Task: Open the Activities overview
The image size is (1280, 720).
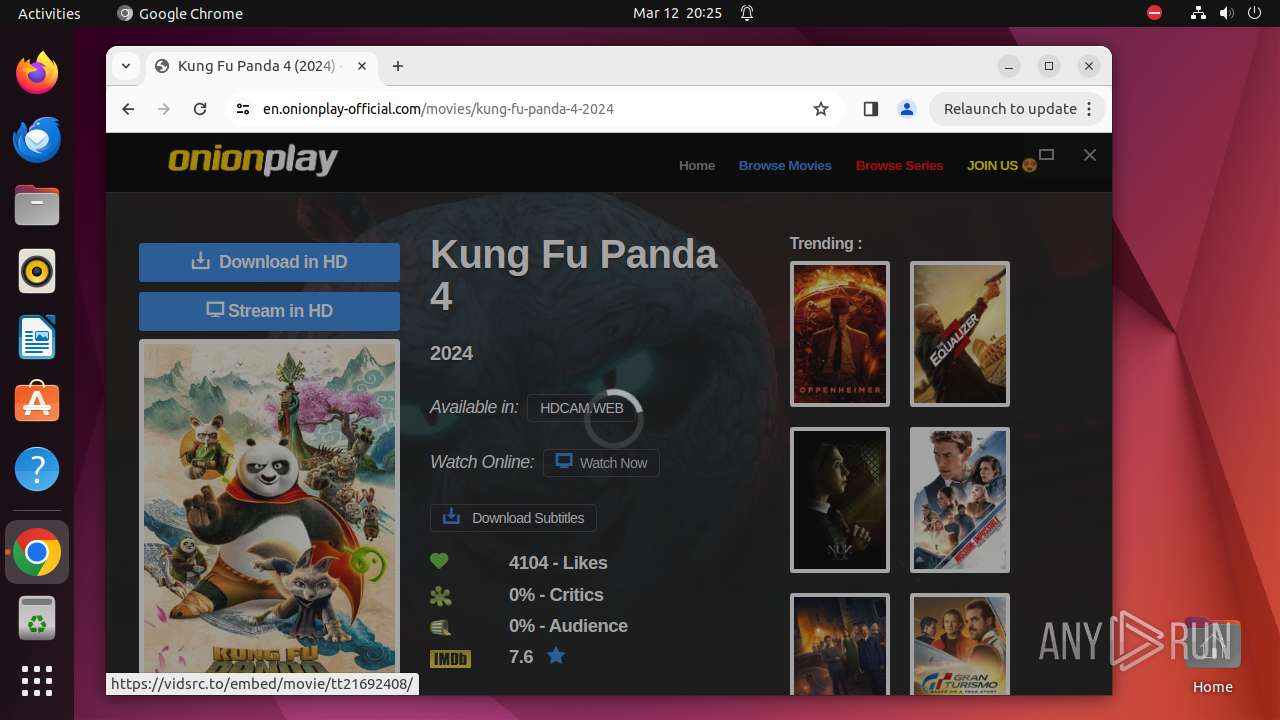Action: pos(49,13)
